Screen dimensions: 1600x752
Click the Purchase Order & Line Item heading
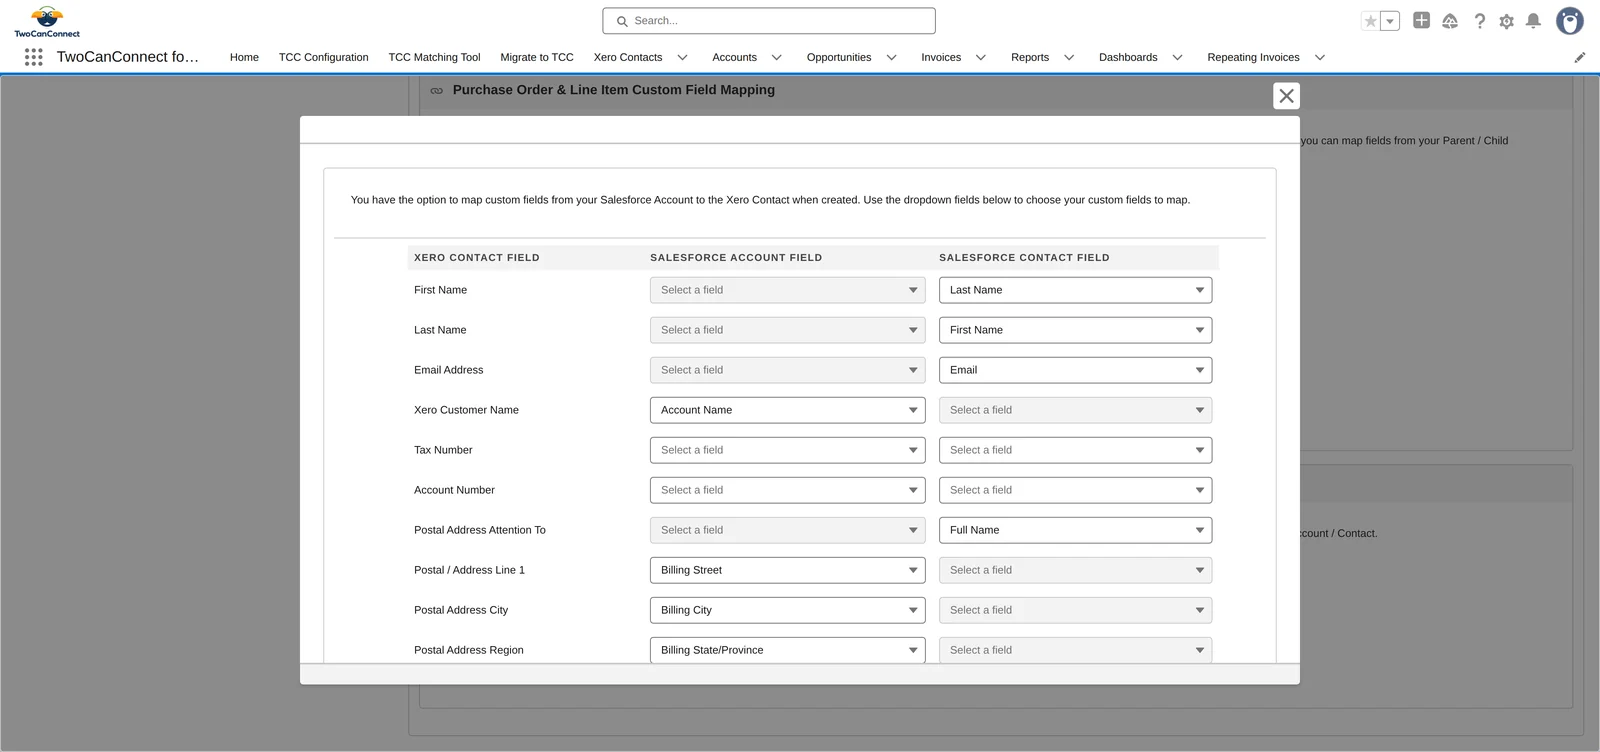click(x=614, y=90)
